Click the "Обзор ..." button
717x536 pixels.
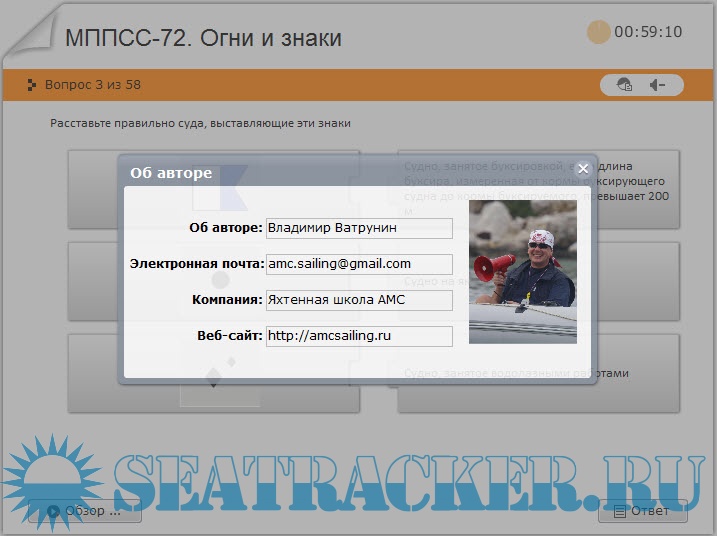coord(85,511)
